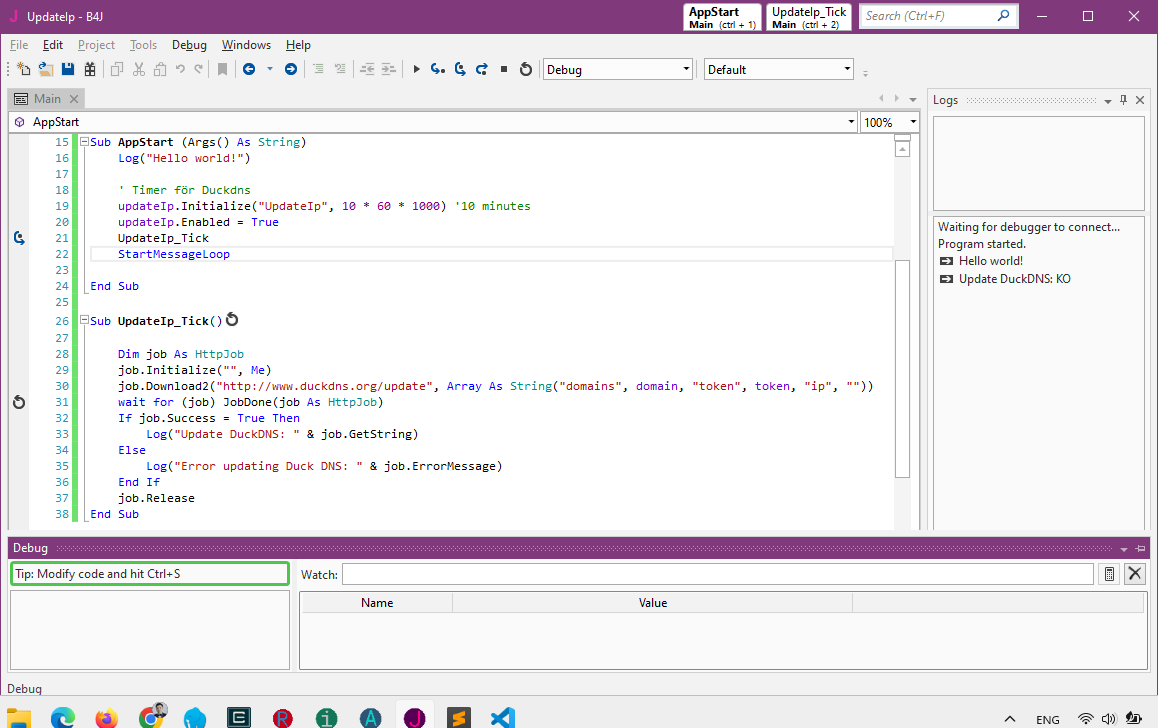Screen dimensions: 1158x728
Task: Expand the 100% zoom level dropdown
Action: pos(913,122)
